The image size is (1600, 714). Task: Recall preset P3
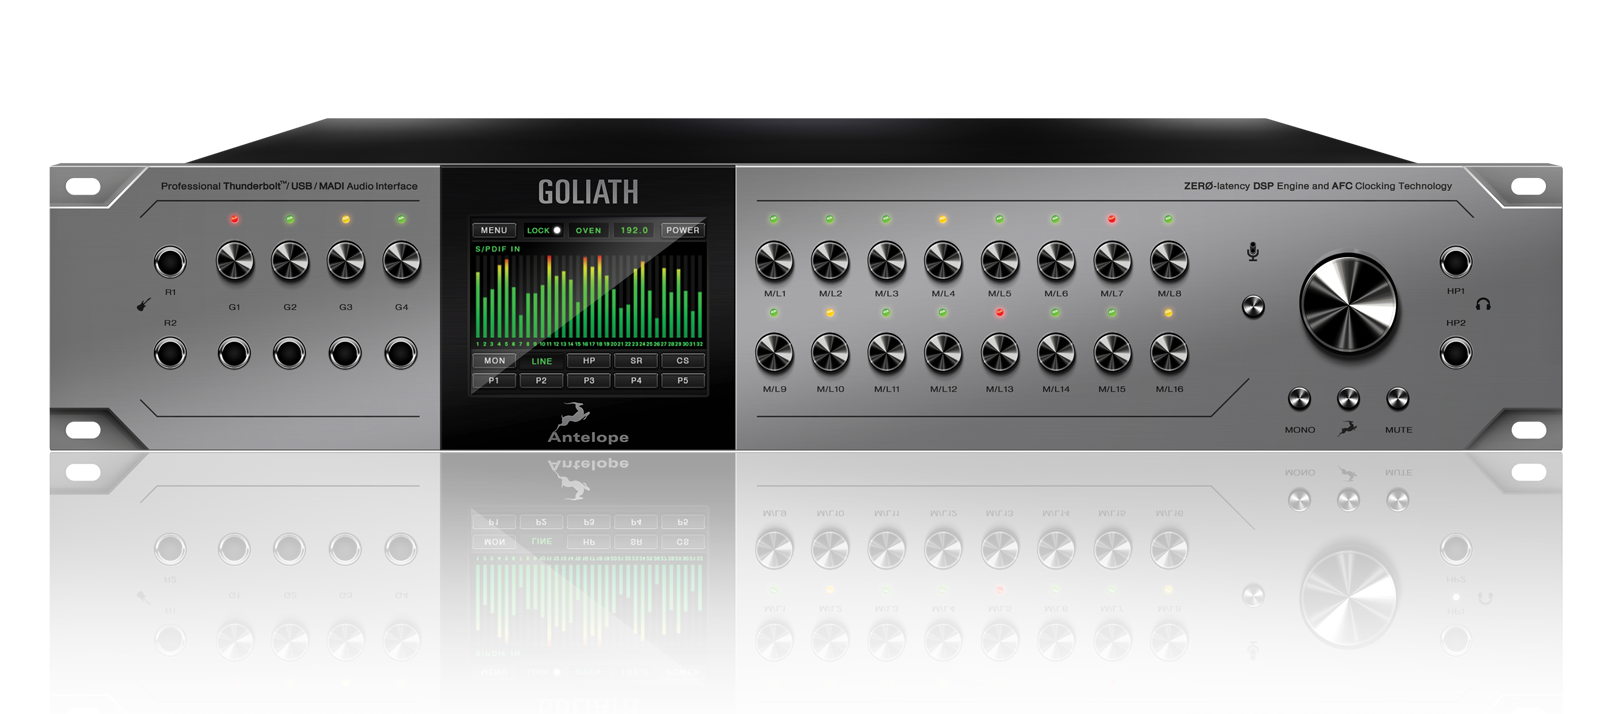point(589,381)
